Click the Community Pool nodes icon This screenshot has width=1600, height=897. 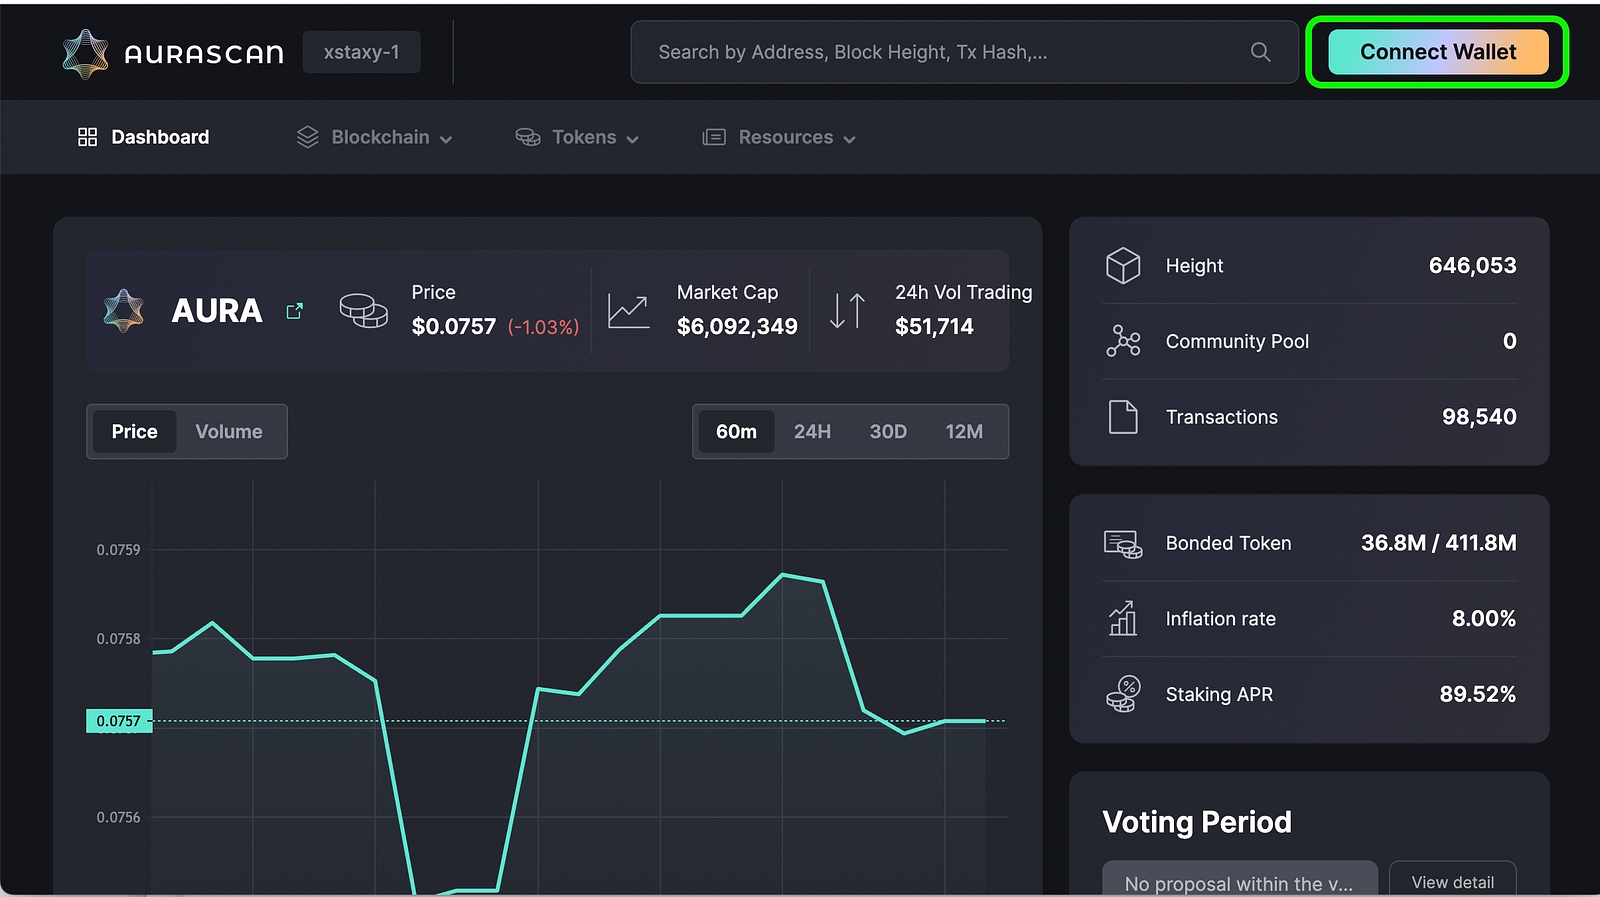[x=1123, y=342]
